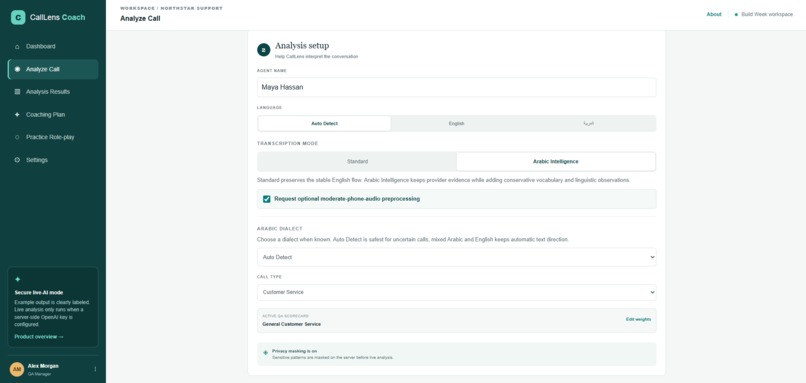This screenshot has height=383, width=806.
Task: Click the CallLens Coach logo icon
Action: [18, 17]
